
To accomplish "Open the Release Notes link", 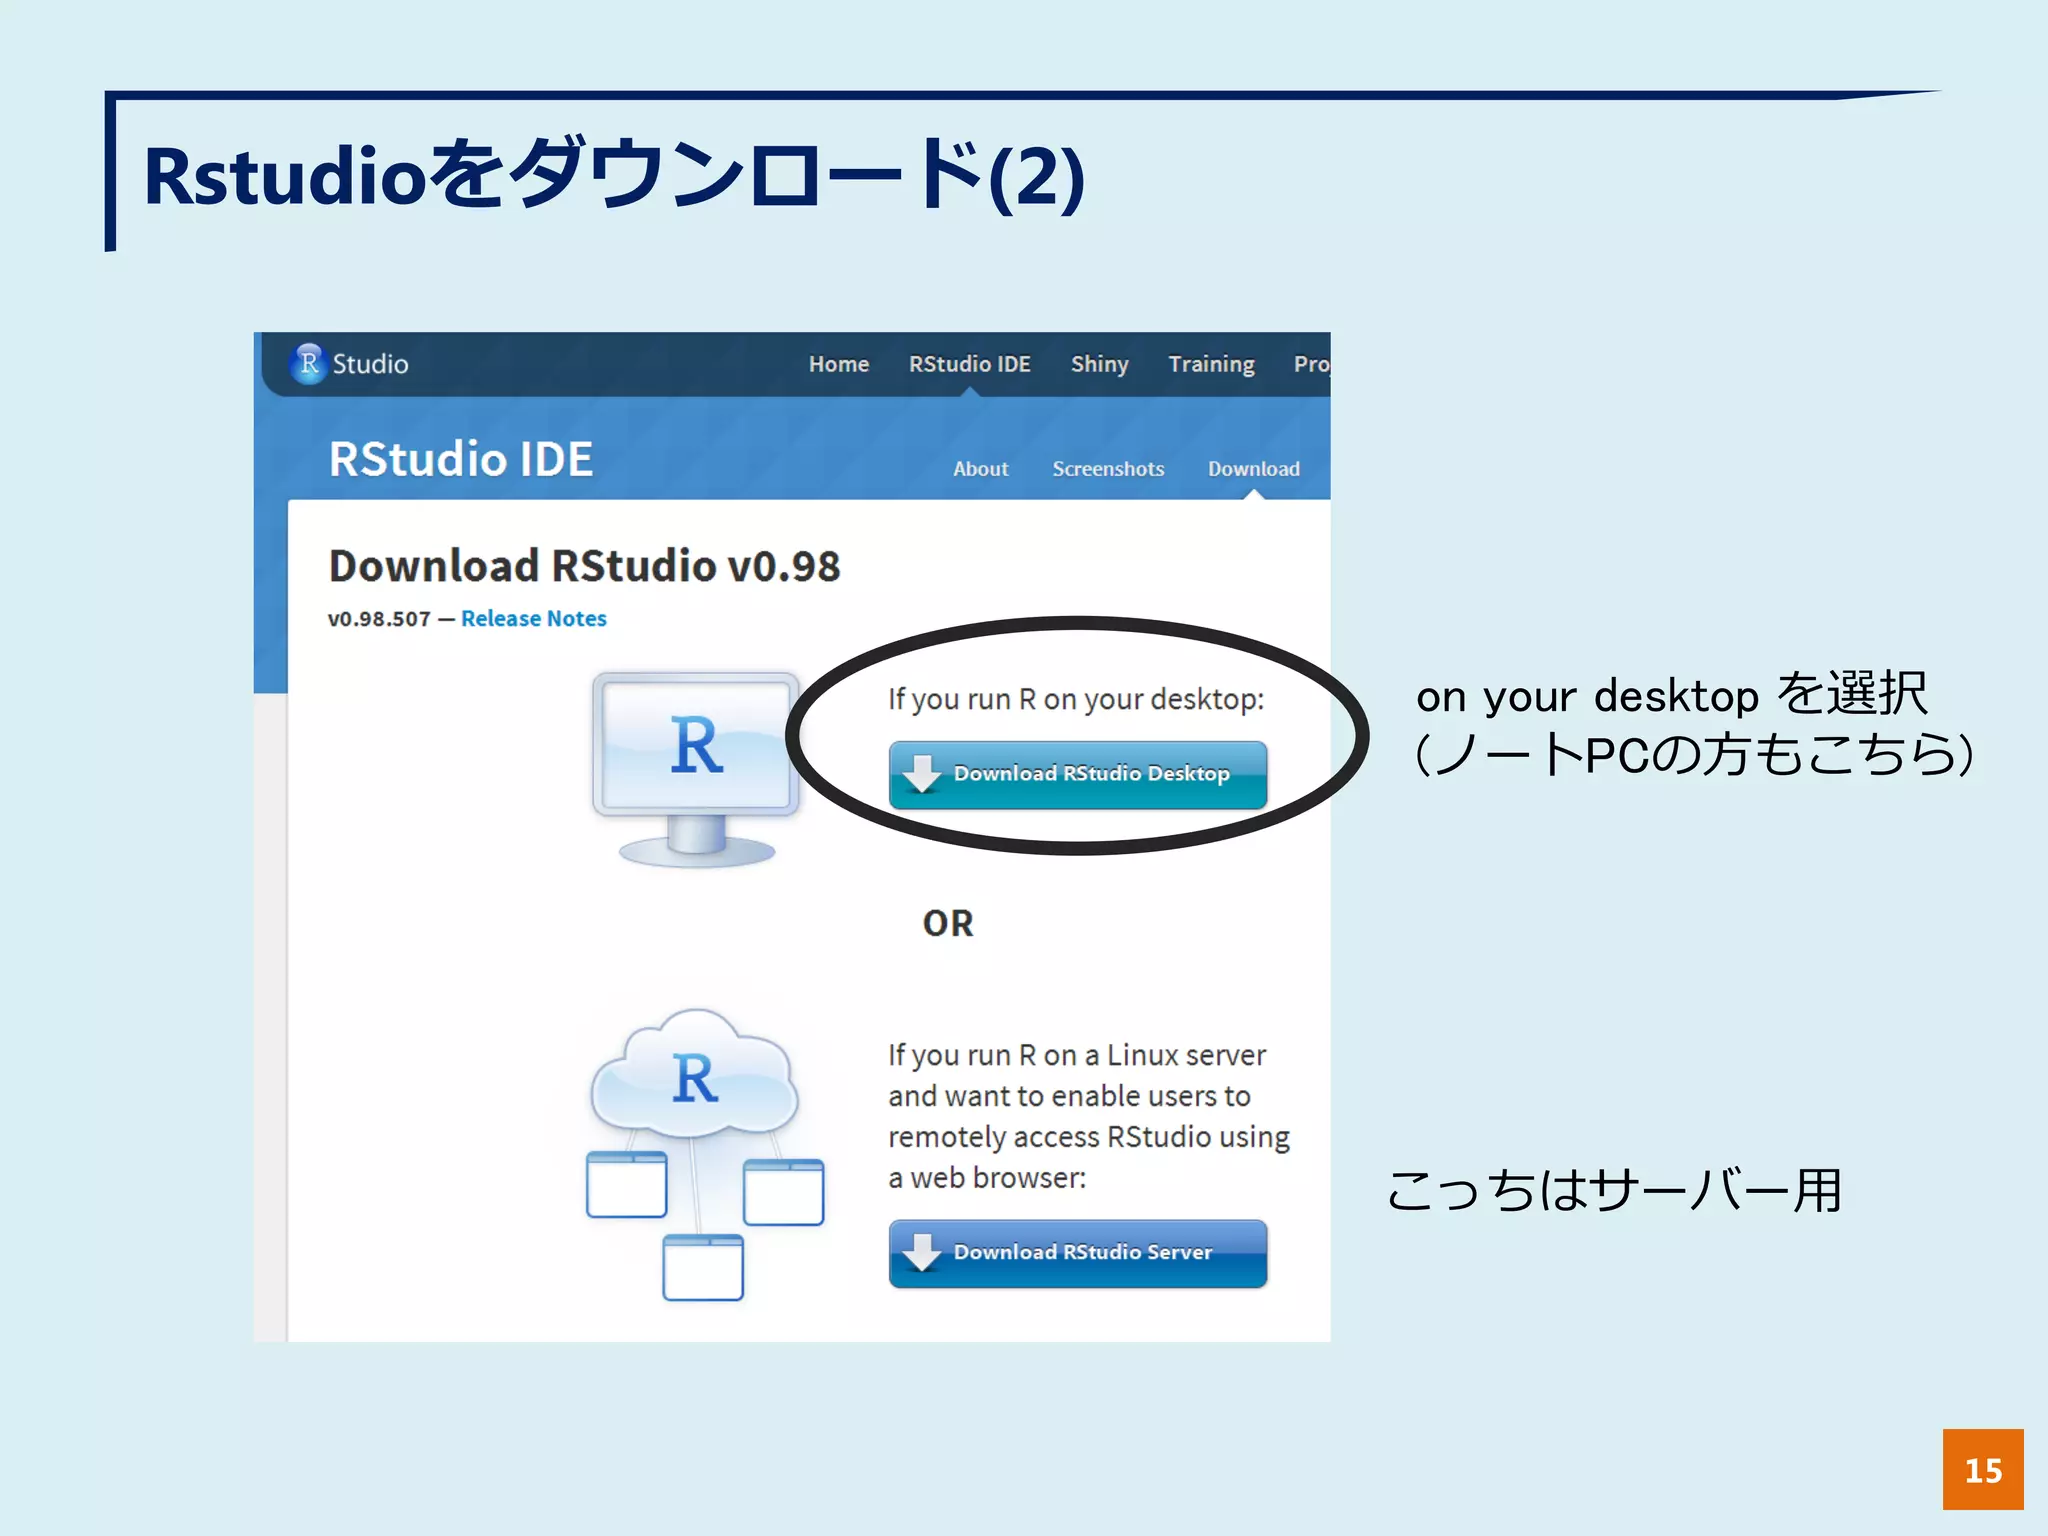I will [533, 619].
